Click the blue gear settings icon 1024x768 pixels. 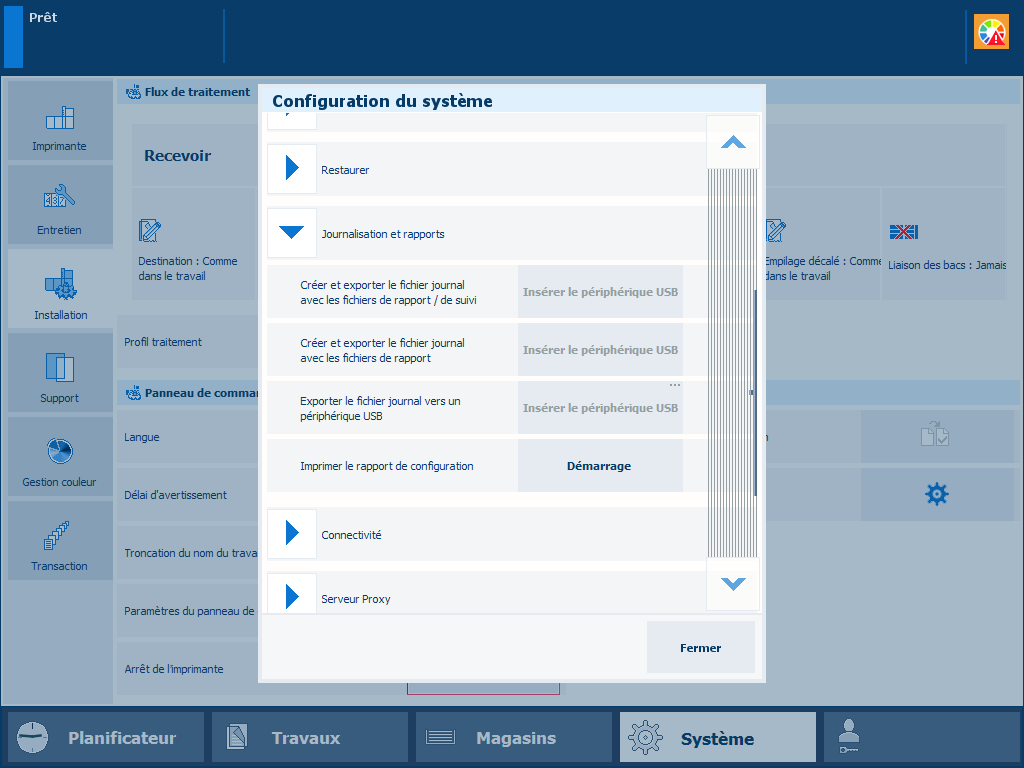[936, 494]
